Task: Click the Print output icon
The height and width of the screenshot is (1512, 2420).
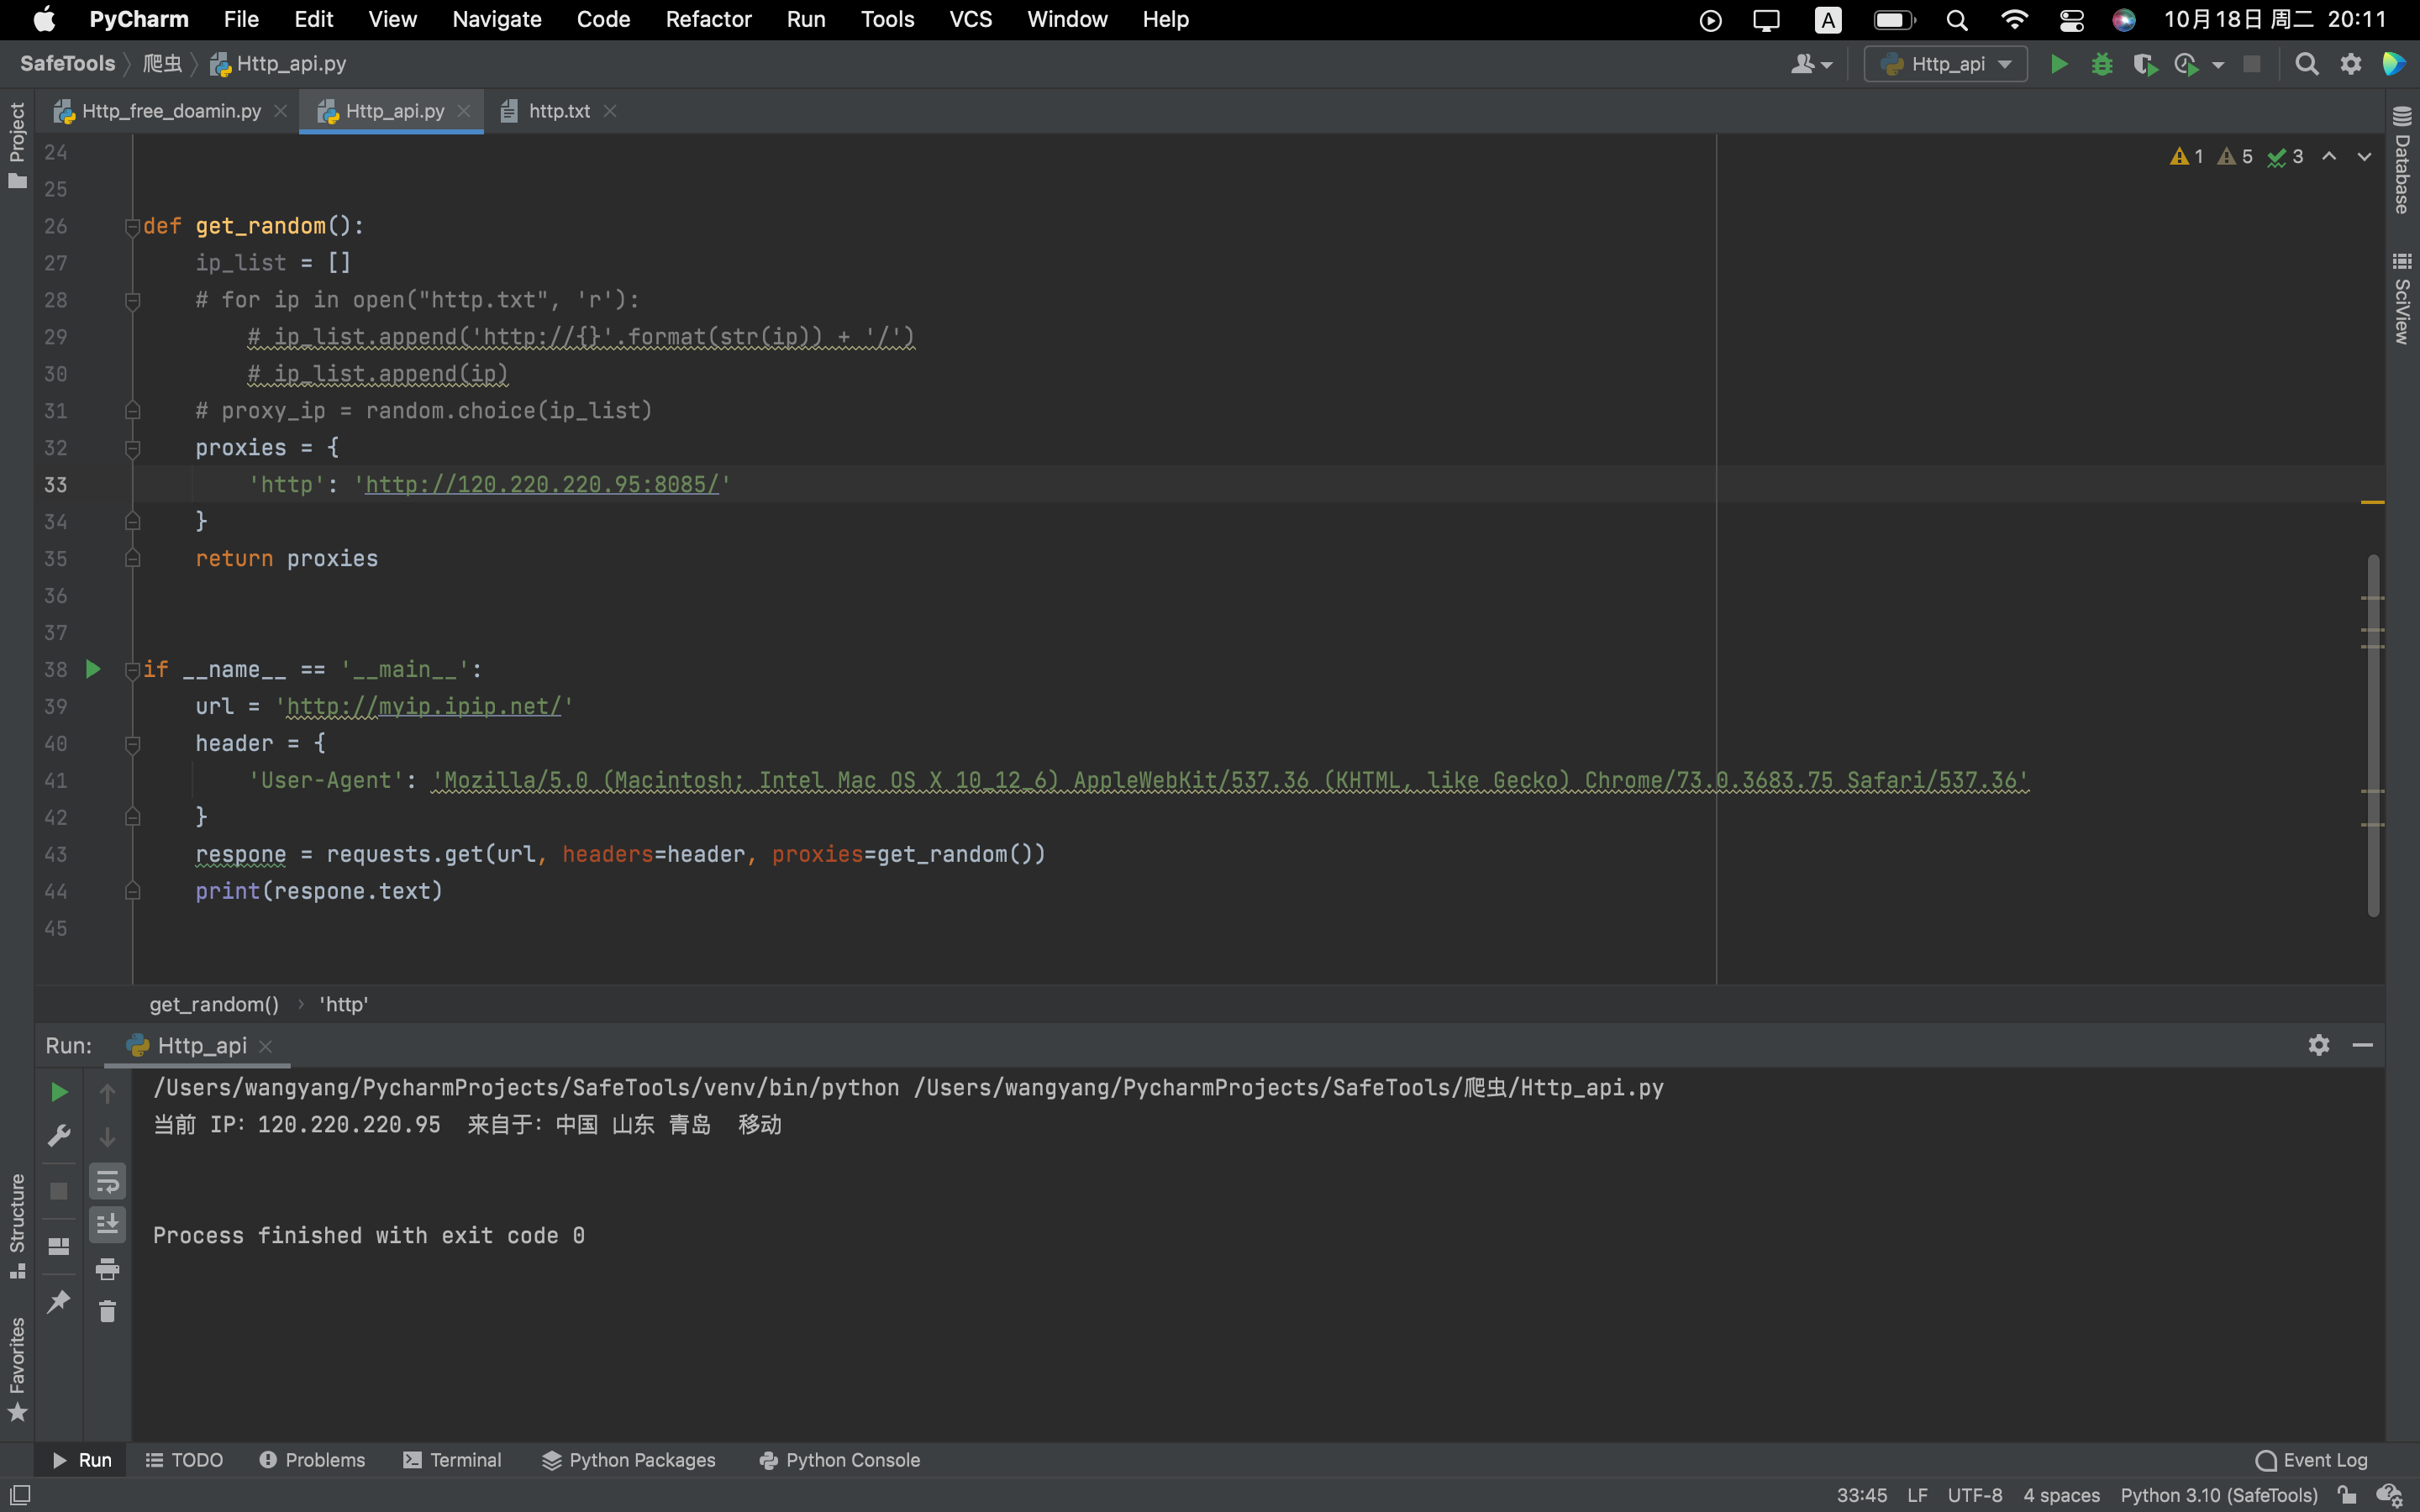Action: (x=107, y=1269)
